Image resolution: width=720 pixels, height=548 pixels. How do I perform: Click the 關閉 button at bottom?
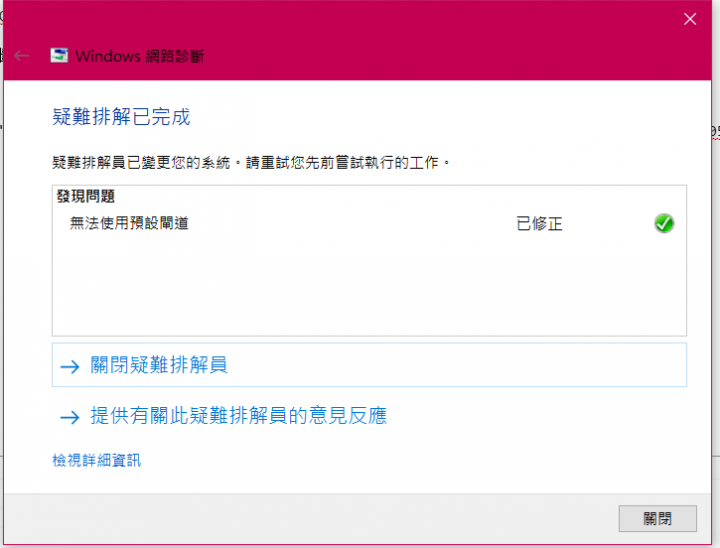pos(657,519)
